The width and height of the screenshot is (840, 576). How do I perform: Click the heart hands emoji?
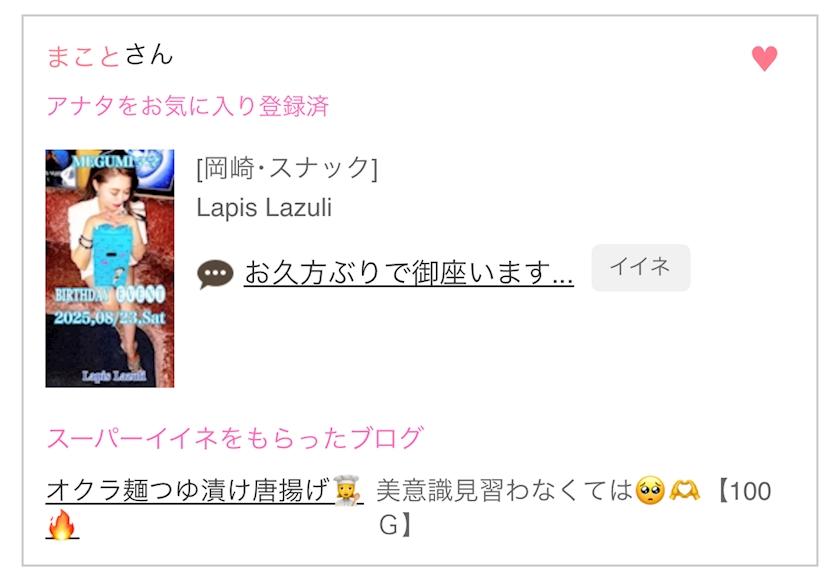pos(684,490)
